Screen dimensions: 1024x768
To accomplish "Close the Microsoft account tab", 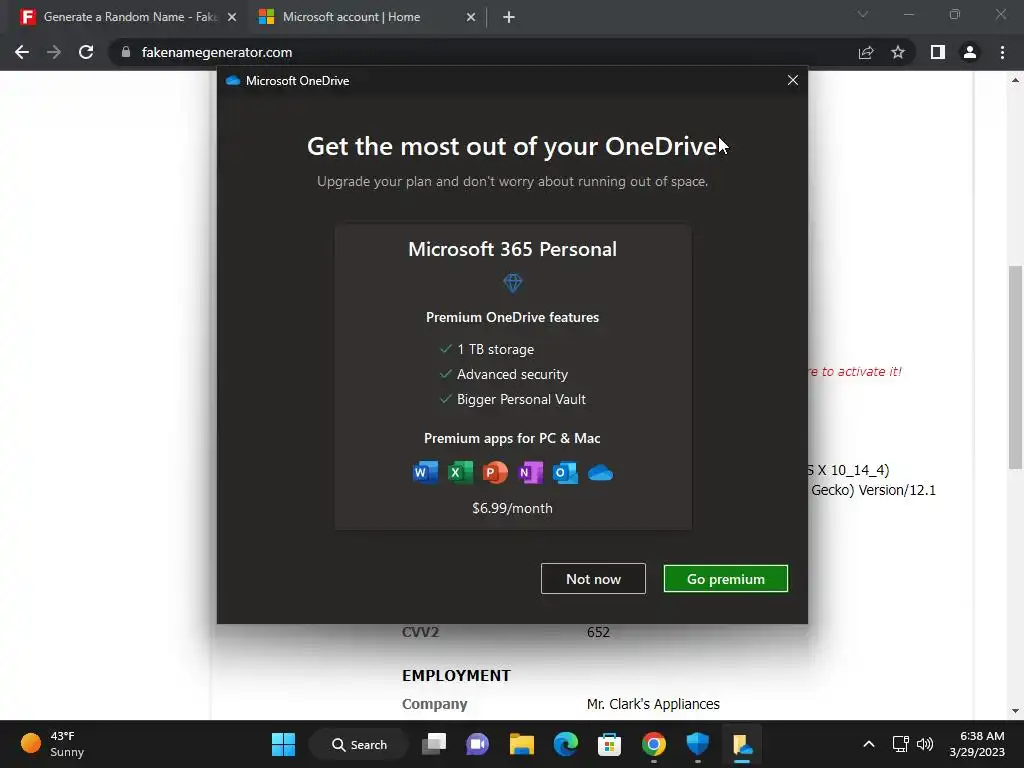I will click(x=471, y=17).
